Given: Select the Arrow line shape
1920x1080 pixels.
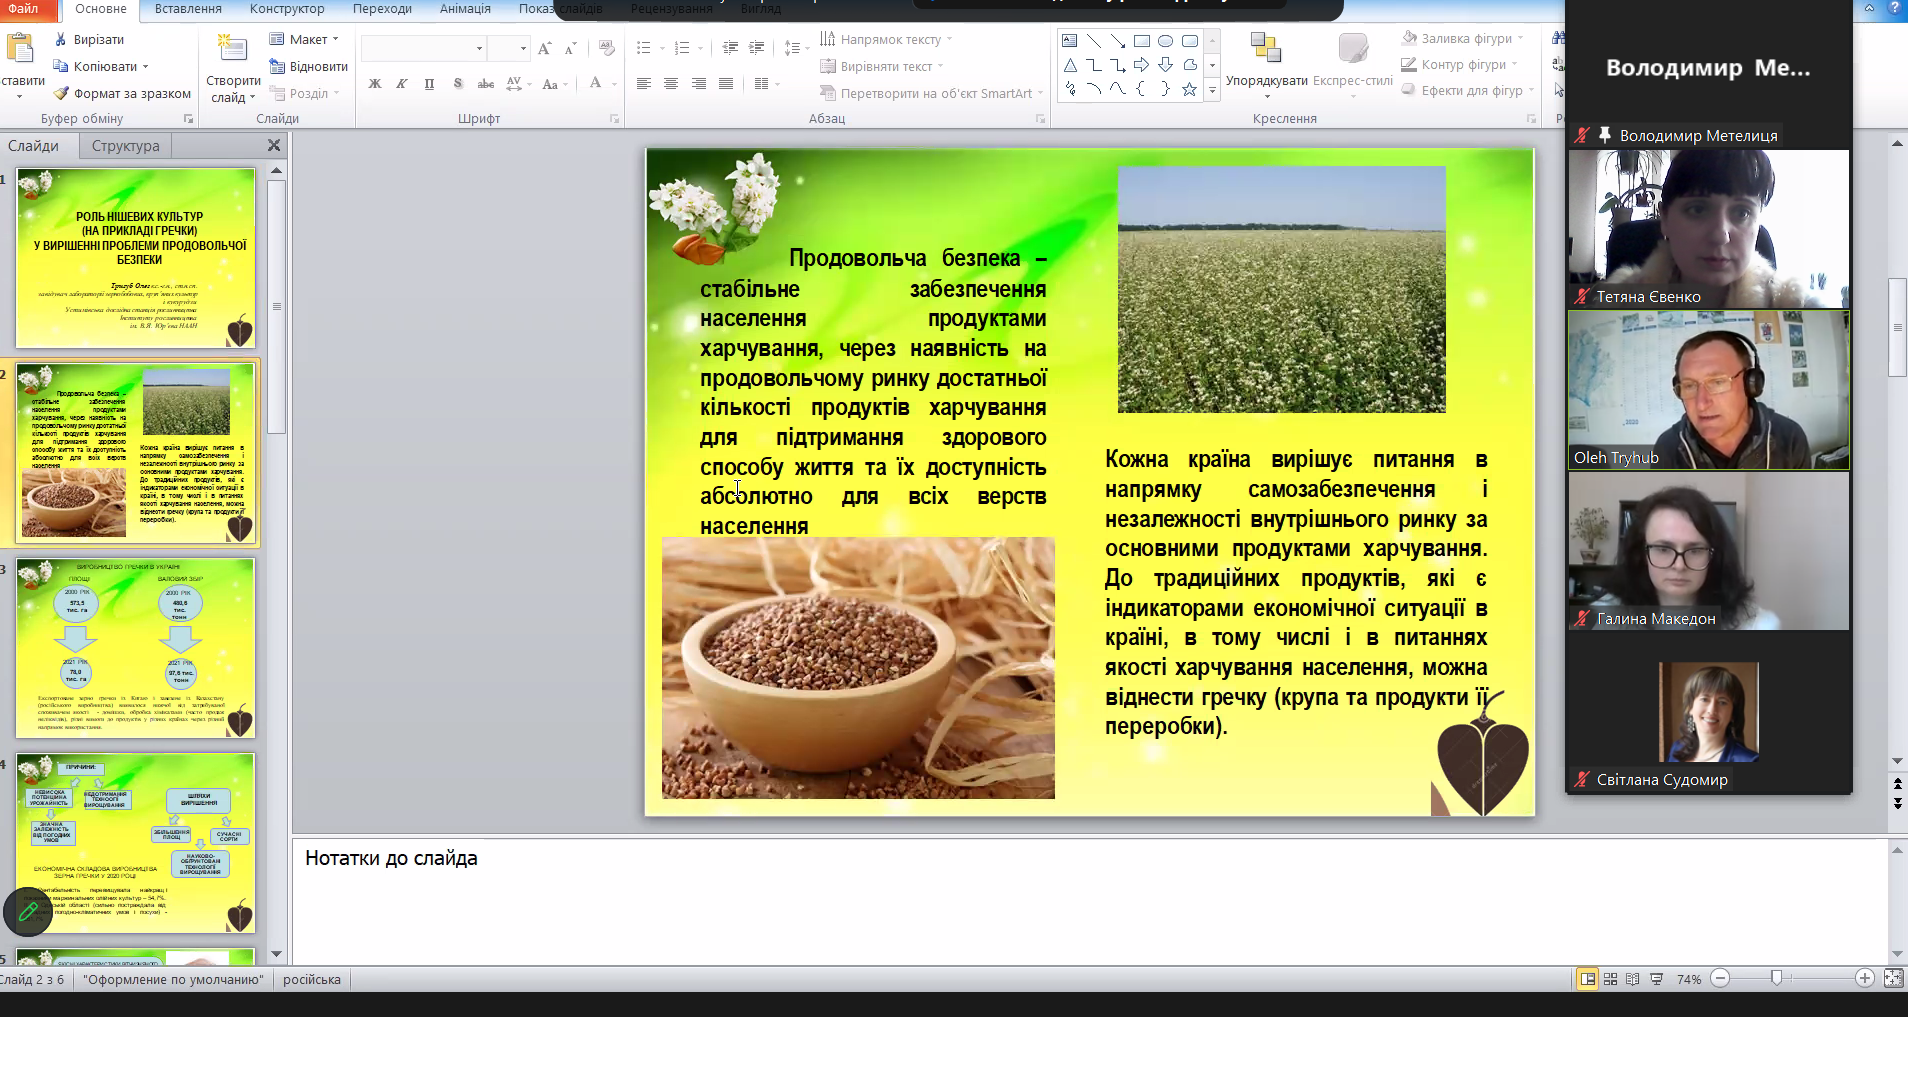Looking at the screenshot, I should [x=1118, y=41].
